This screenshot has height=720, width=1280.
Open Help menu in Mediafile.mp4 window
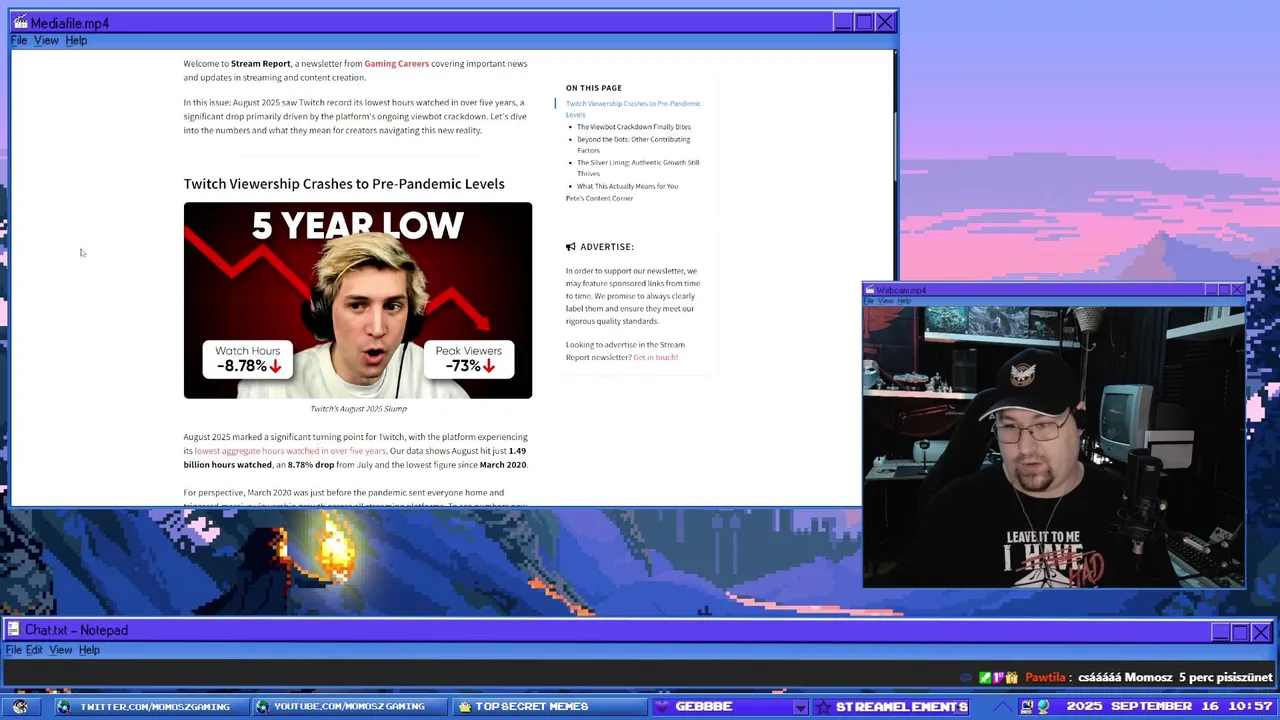76,40
